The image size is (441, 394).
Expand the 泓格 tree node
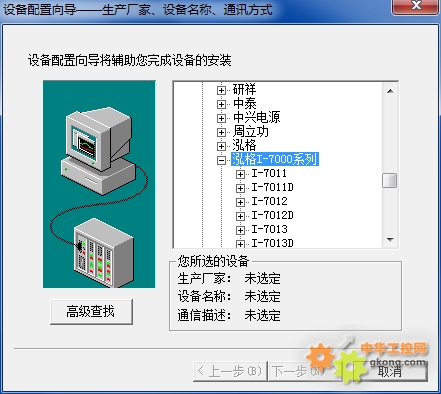click(x=221, y=146)
